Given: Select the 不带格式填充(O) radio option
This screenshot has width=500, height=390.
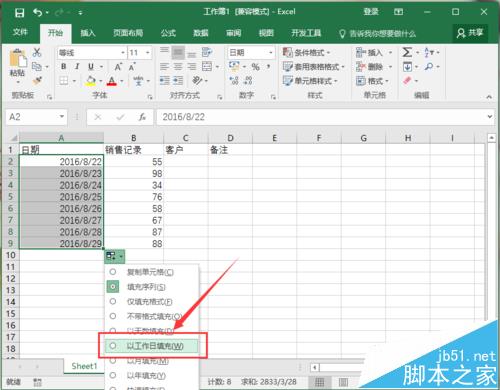Looking at the screenshot, I should click(113, 316).
